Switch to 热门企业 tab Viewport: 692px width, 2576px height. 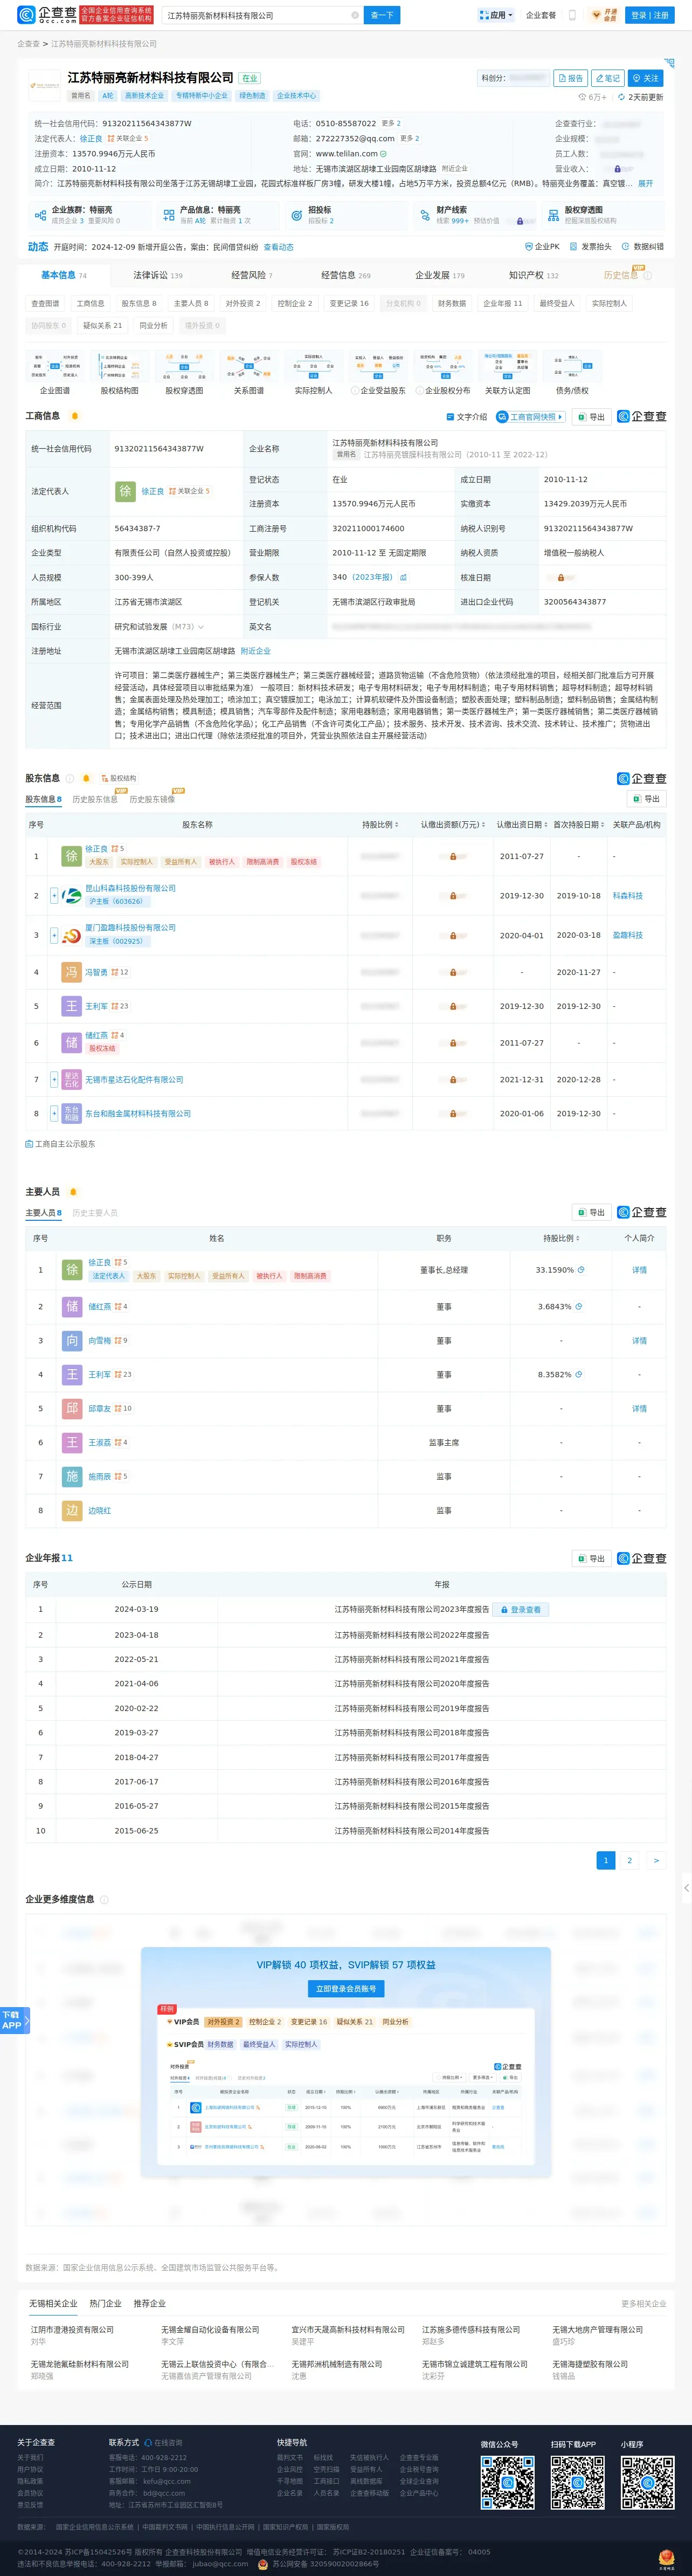105,2303
